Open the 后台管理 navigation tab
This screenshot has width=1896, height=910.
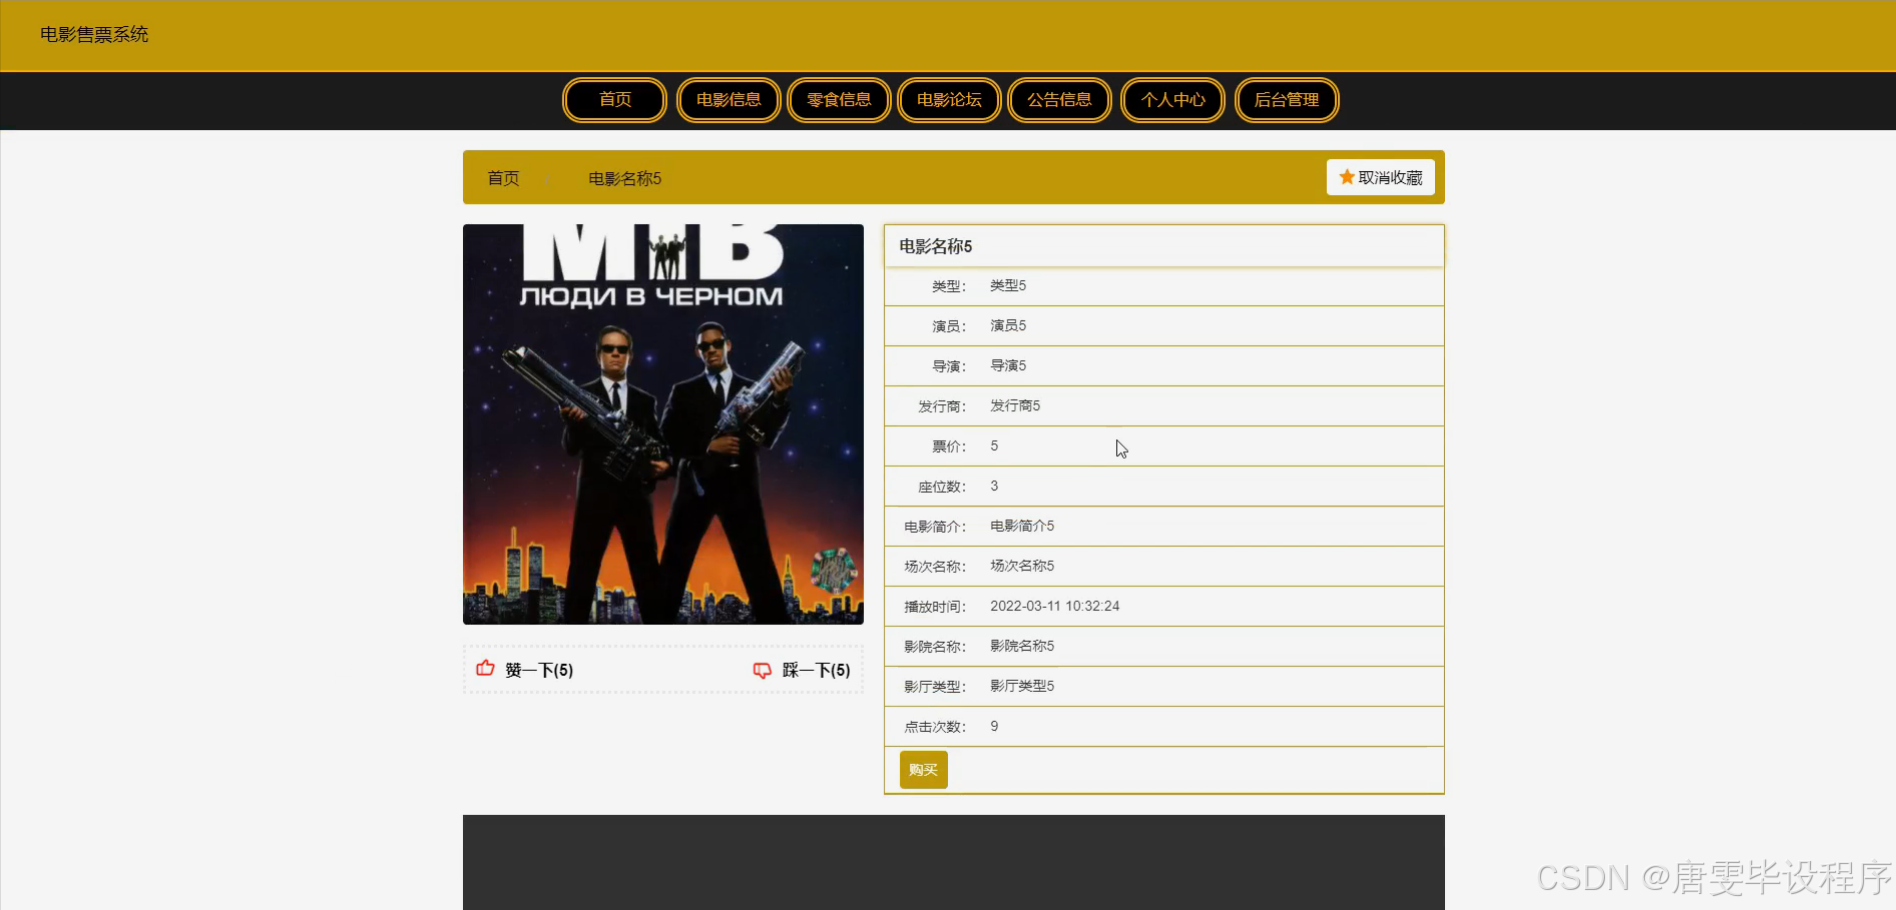(x=1287, y=100)
